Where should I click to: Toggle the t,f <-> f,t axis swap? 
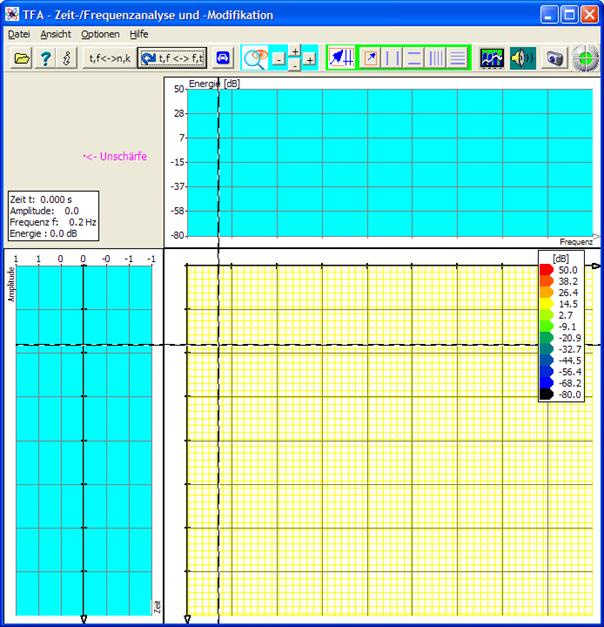[x=172, y=59]
